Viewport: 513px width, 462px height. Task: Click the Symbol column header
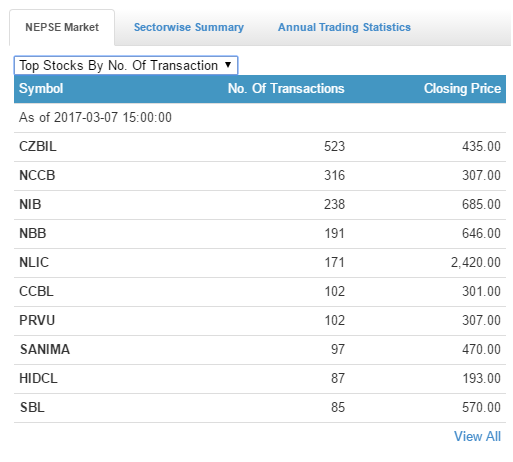click(x=41, y=89)
